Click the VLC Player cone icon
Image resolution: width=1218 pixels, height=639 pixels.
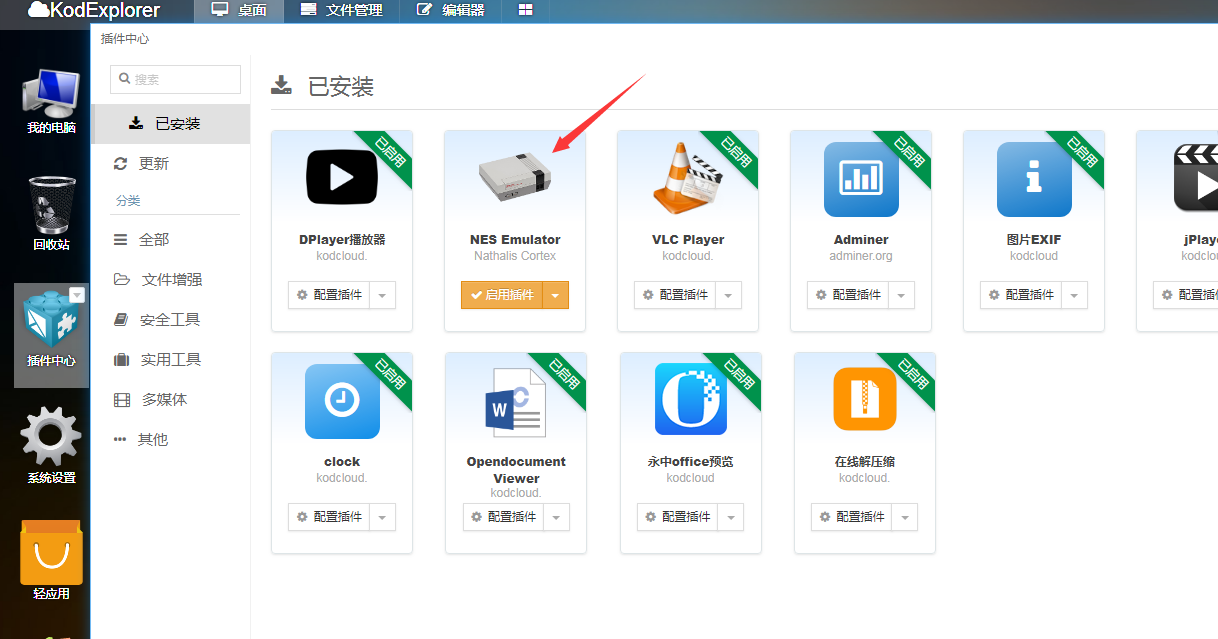pos(687,180)
